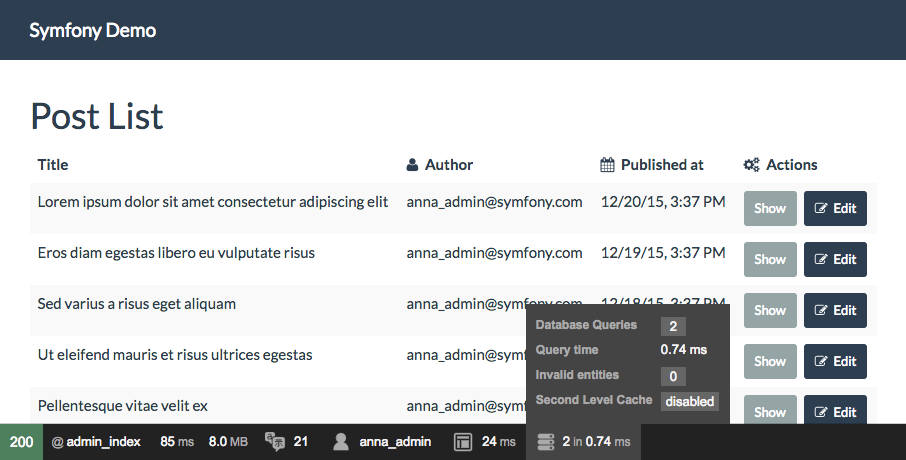Click the calendar icon in Published at header
Image resolution: width=906 pixels, height=460 pixels.
coord(607,165)
